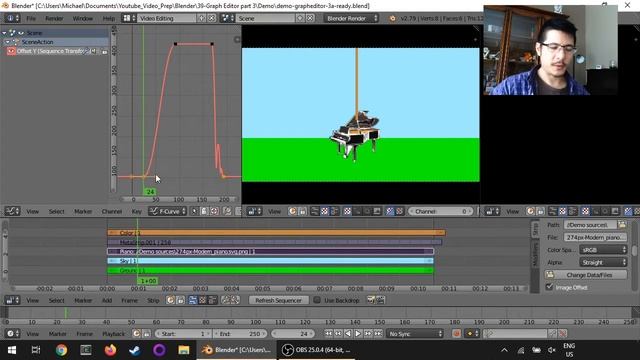Open the graph editor Key menu
This screenshot has height=360, width=640.
coord(137,211)
